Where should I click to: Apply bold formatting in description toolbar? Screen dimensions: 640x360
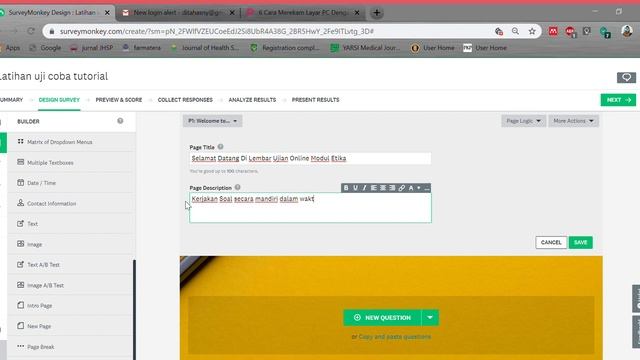point(346,188)
